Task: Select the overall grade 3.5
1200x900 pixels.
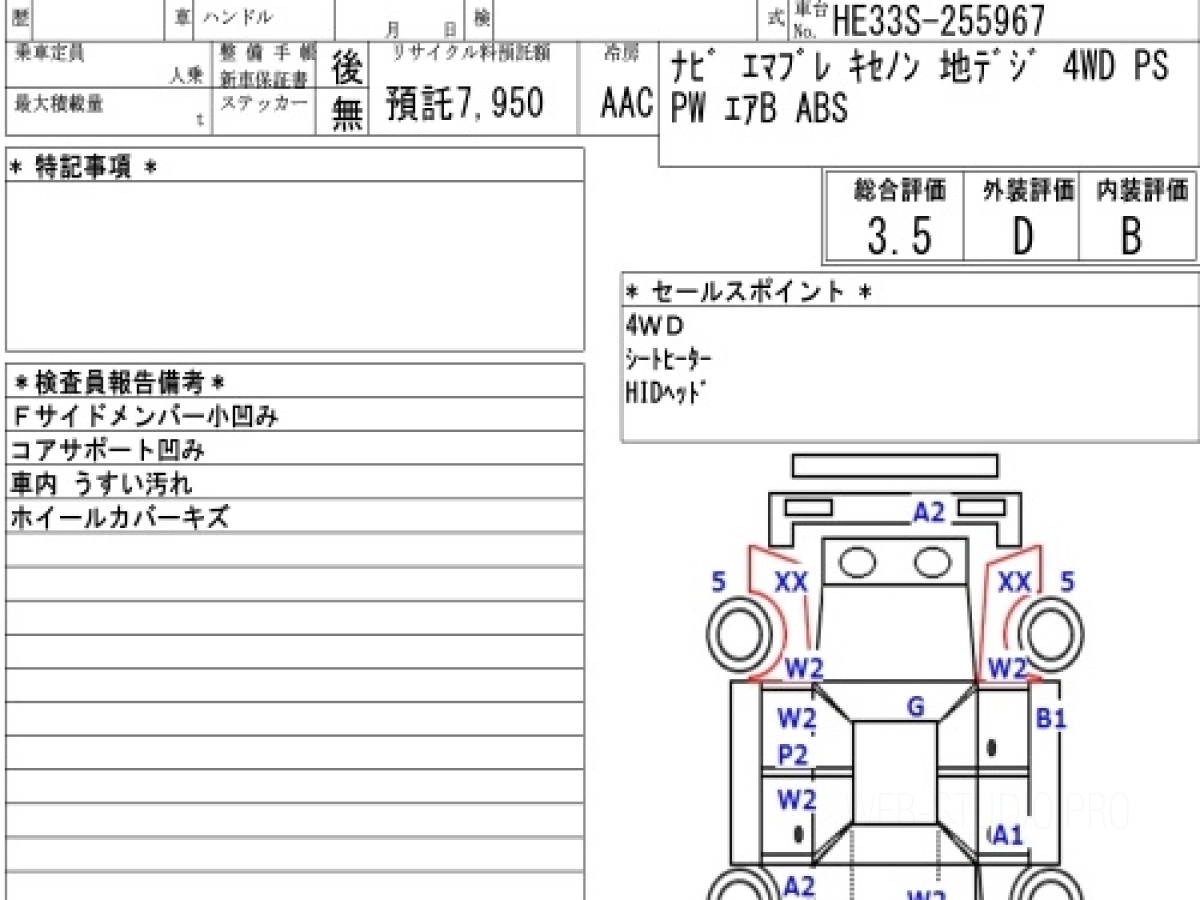Action: pos(899,237)
